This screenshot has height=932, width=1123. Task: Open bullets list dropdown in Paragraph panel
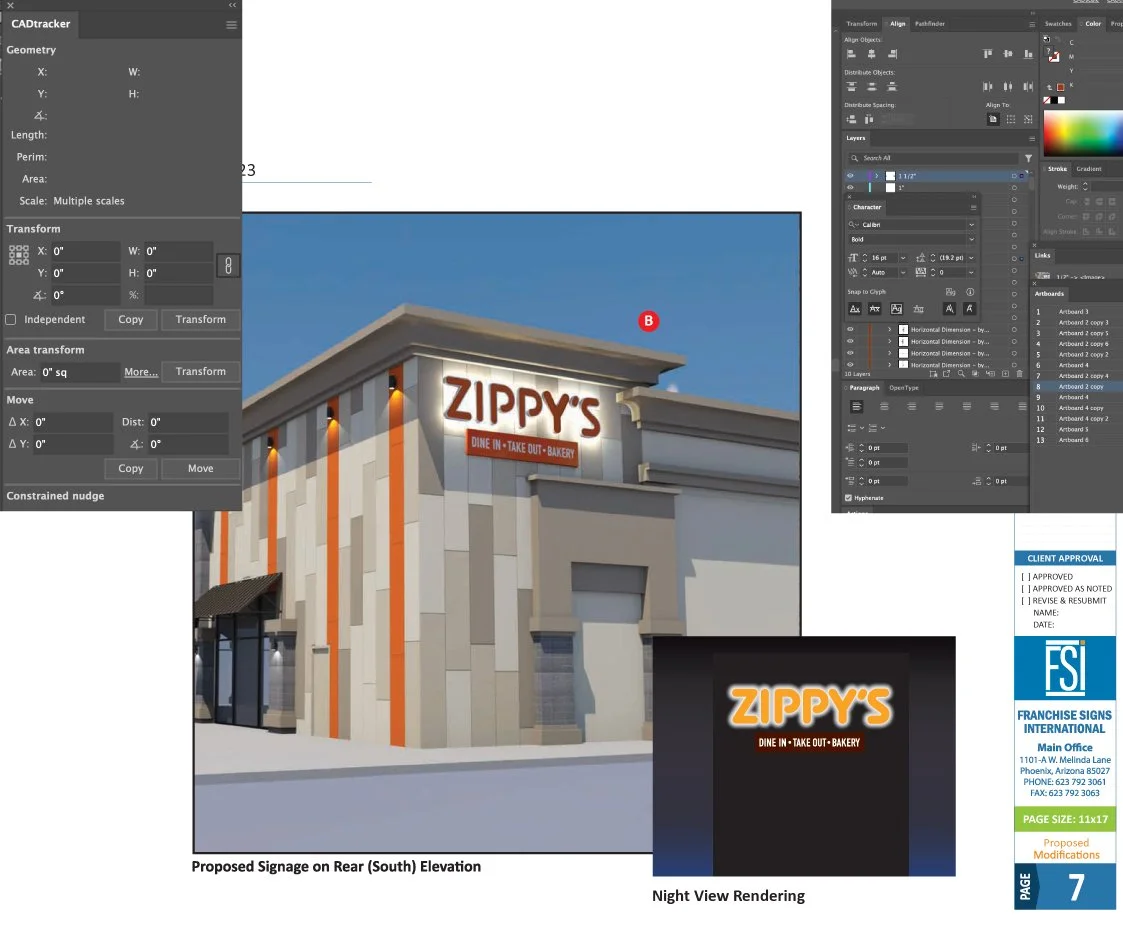tap(862, 428)
